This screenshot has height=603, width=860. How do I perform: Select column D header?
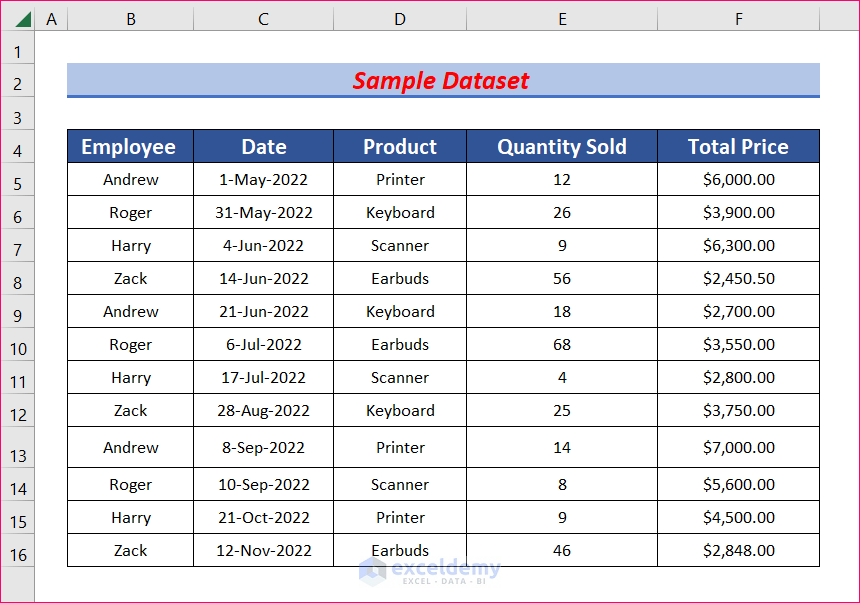pyautogui.click(x=400, y=19)
